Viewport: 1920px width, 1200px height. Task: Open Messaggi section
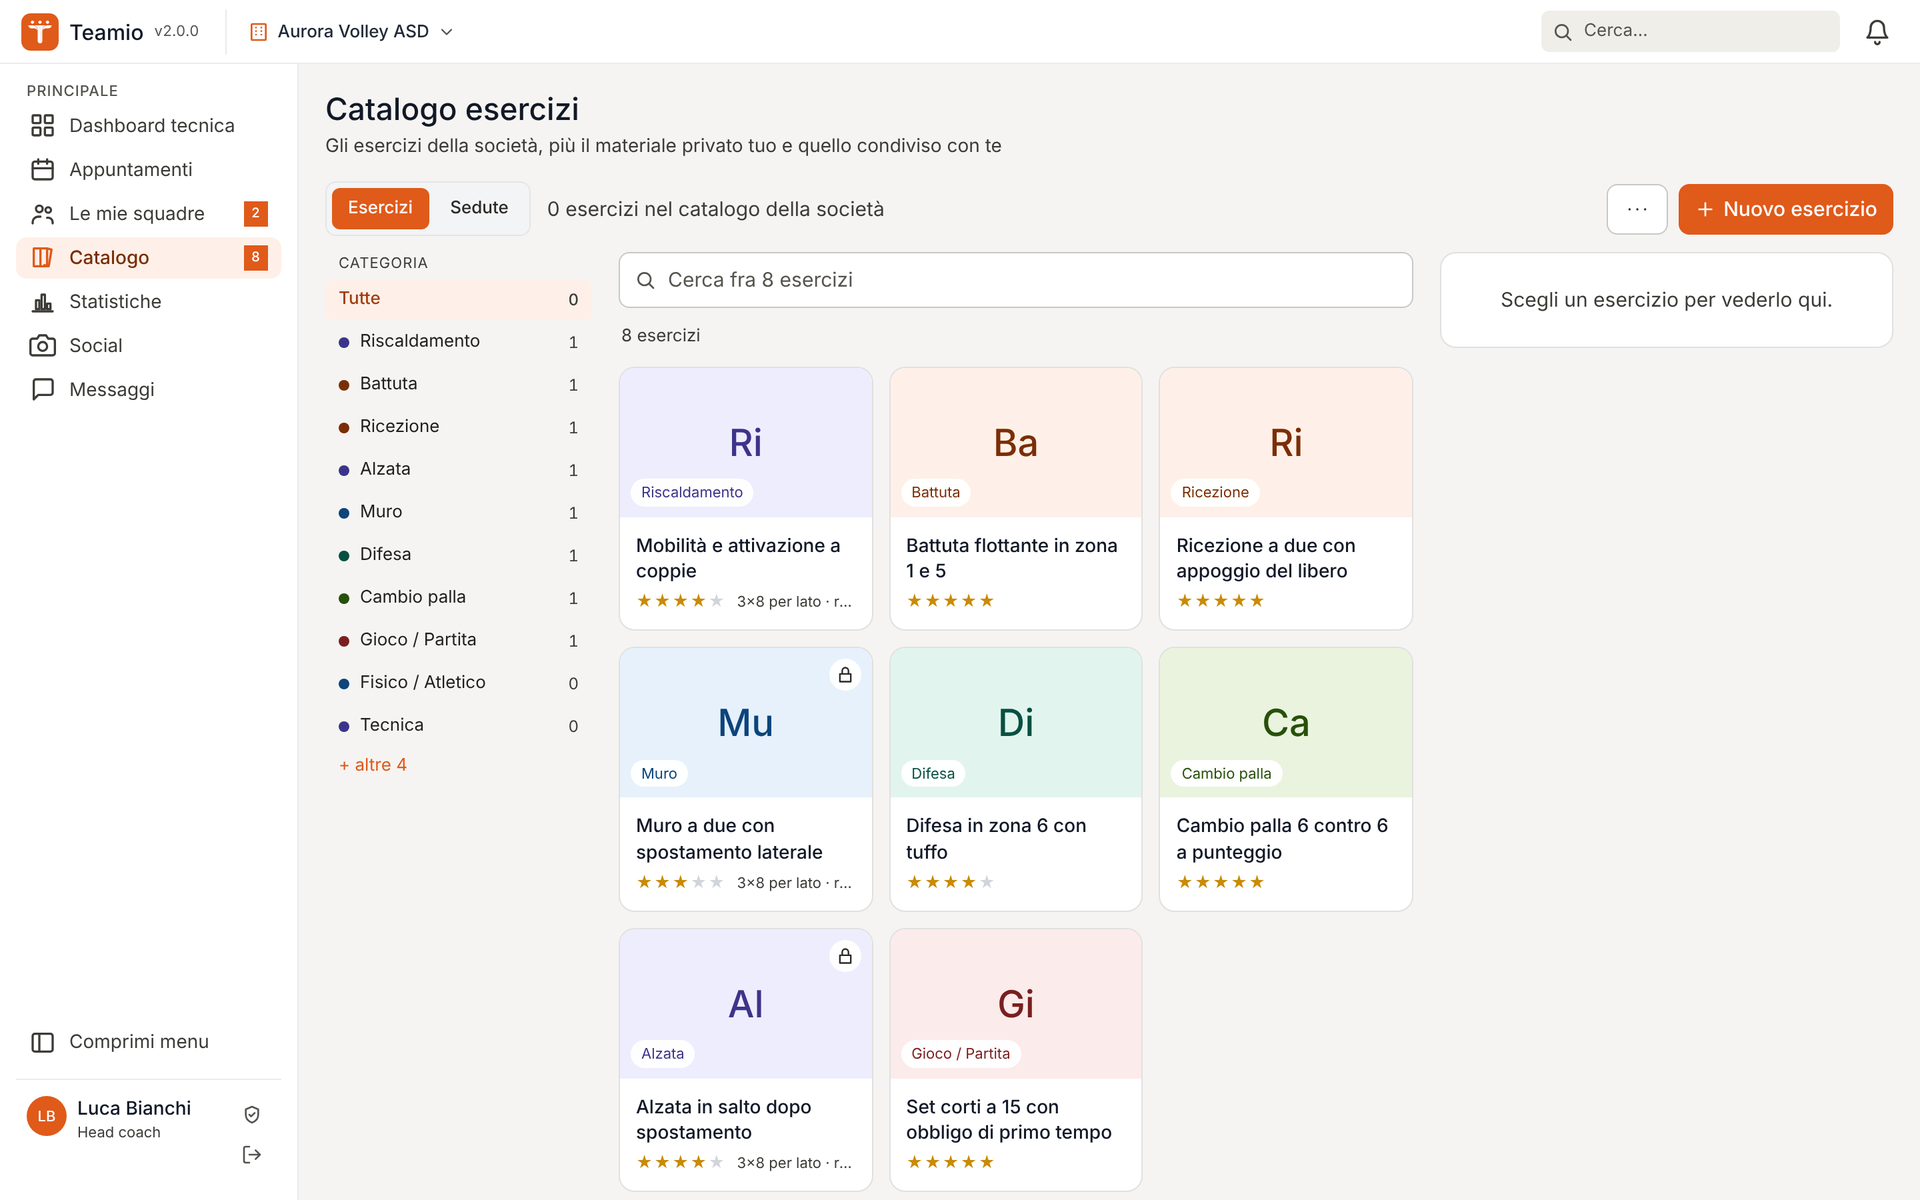[149, 389]
